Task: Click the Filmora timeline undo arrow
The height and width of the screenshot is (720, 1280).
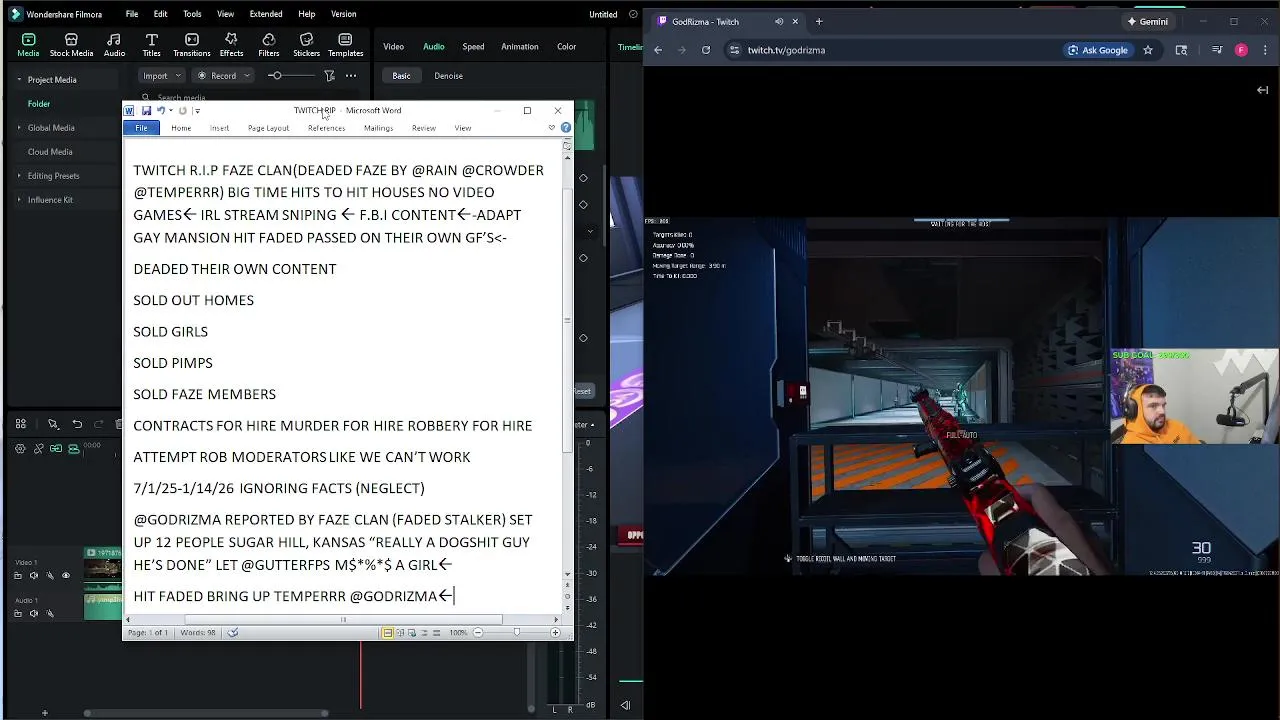Action: pos(77,424)
